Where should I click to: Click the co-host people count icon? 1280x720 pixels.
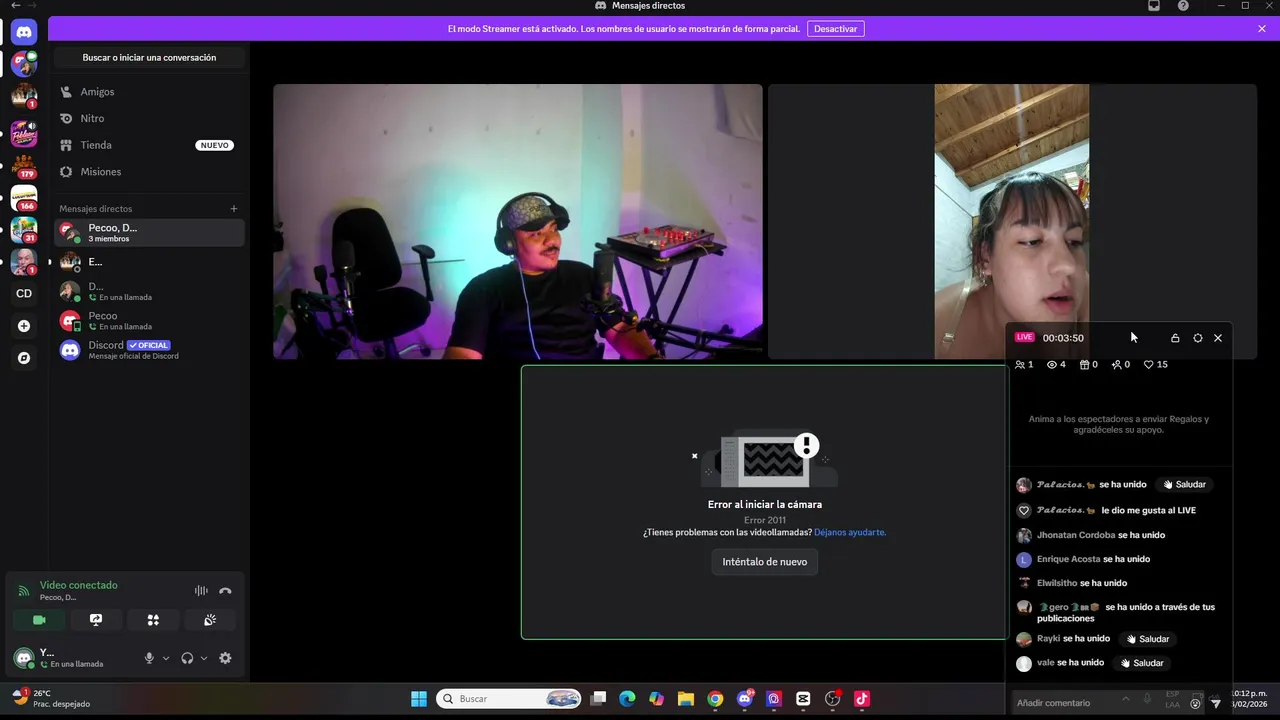click(x=1024, y=365)
